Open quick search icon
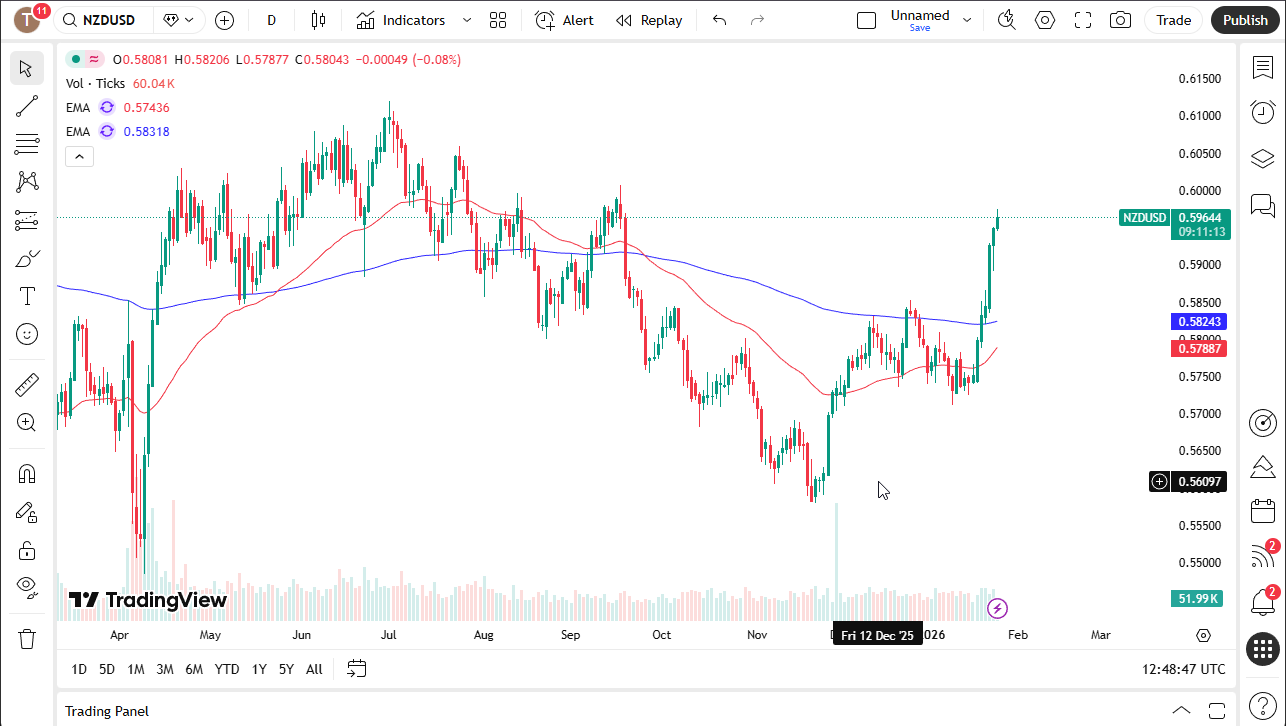This screenshot has width=1286, height=726. [1007, 20]
